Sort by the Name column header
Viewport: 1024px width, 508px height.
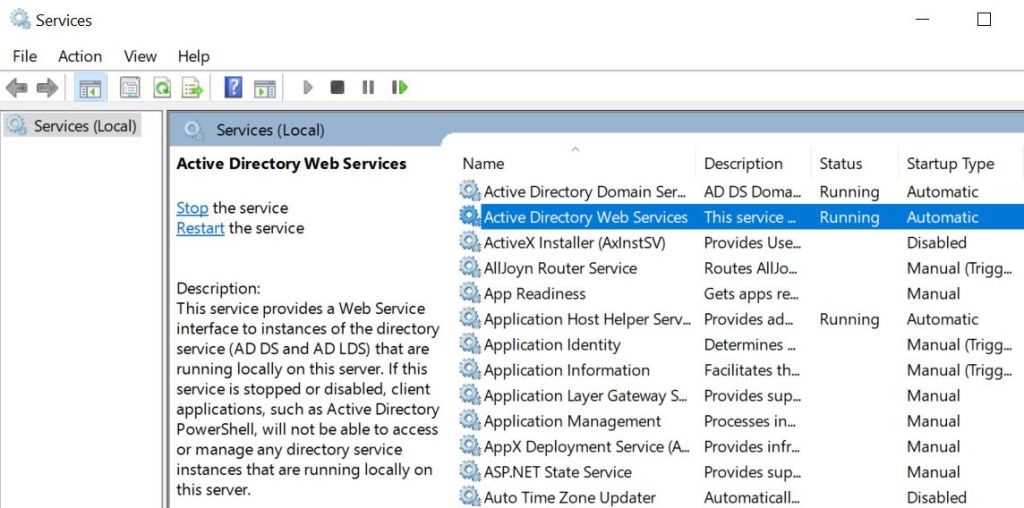[484, 164]
